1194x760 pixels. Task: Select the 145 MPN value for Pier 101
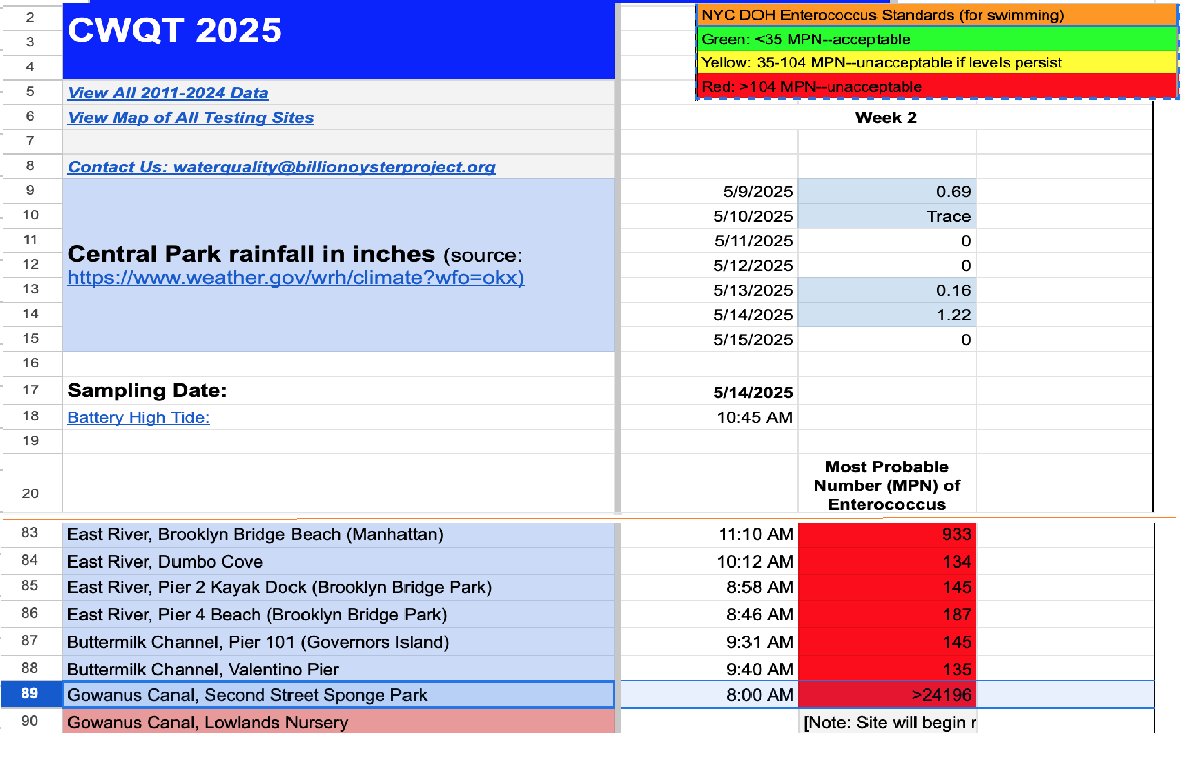click(x=887, y=642)
